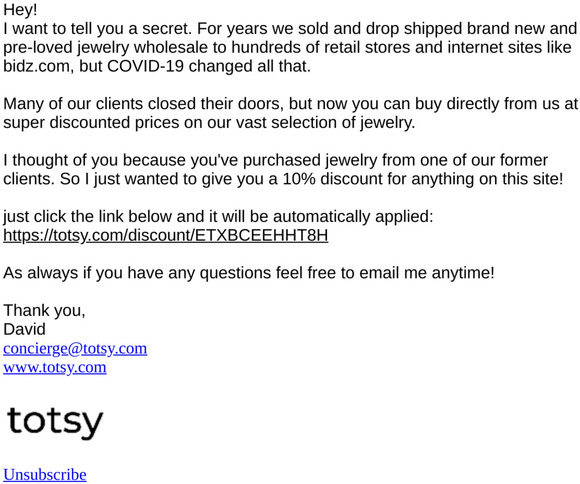Click the 'bidz.com' text in first paragraph
This screenshot has width=580, height=484.
pyautogui.click(x=36, y=66)
